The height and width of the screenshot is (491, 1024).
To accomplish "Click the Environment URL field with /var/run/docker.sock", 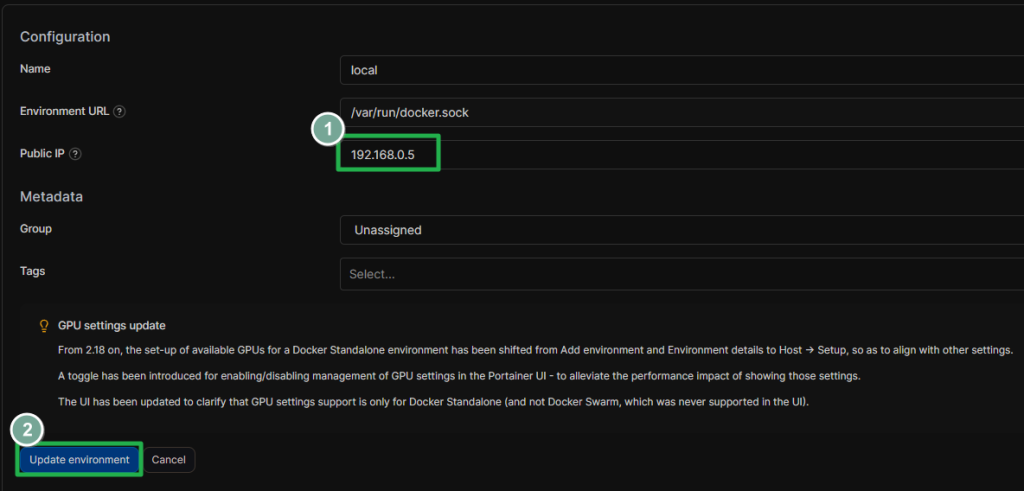I will click(x=680, y=113).
